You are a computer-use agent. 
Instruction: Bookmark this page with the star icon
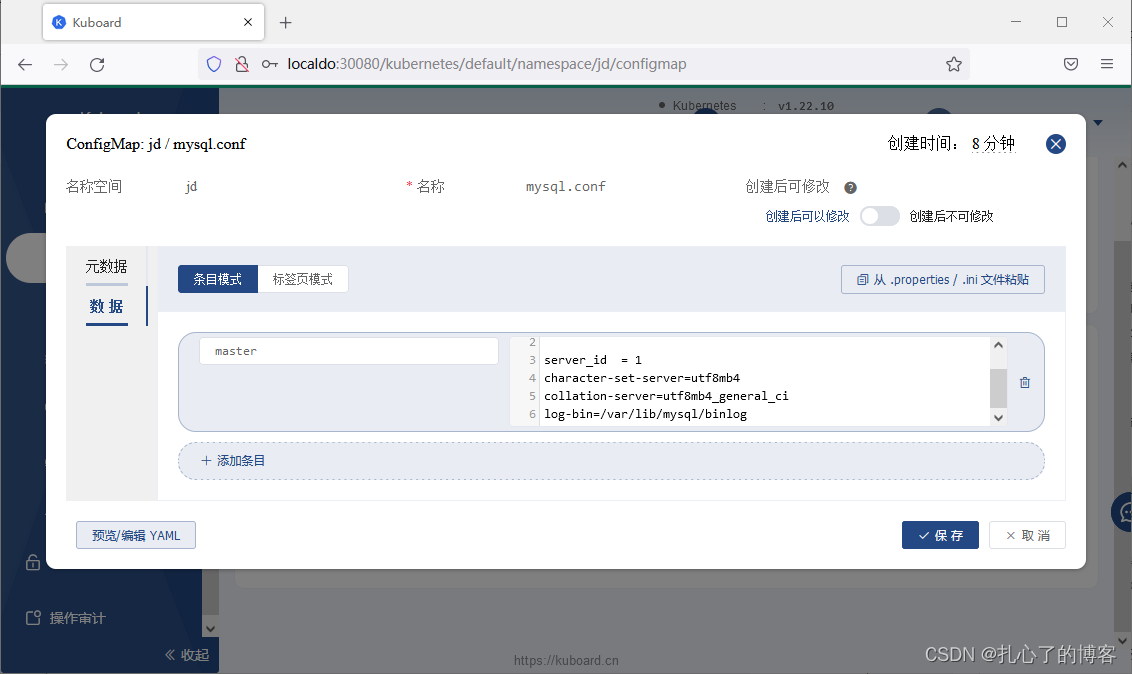[x=954, y=64]
